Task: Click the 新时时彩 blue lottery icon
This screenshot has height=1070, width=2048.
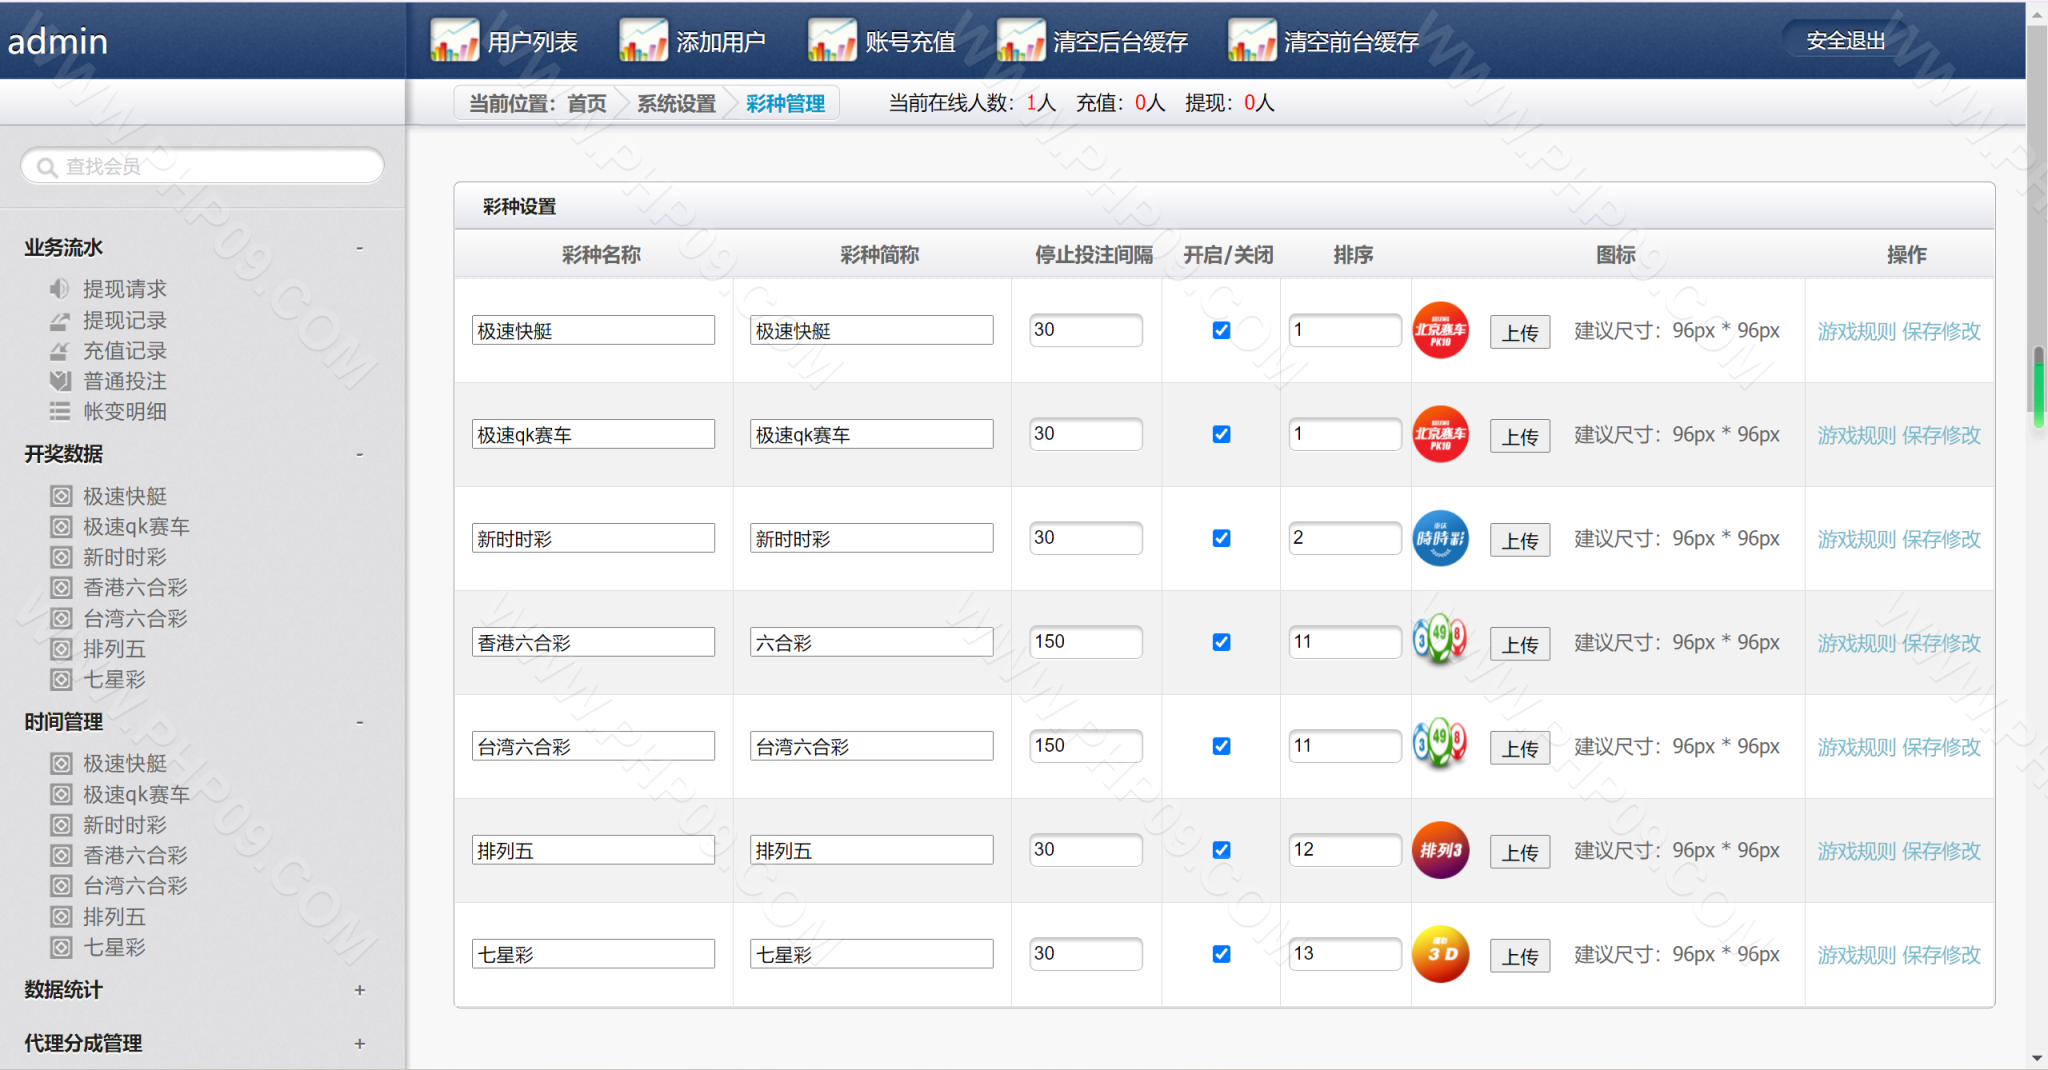Action: coord(1440,539)
